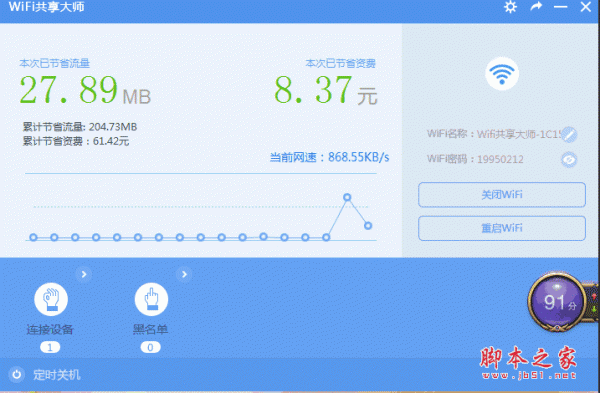Click the 91分 score orb
600x393 pixels.
pyautogui.click(x=558, y=302)
